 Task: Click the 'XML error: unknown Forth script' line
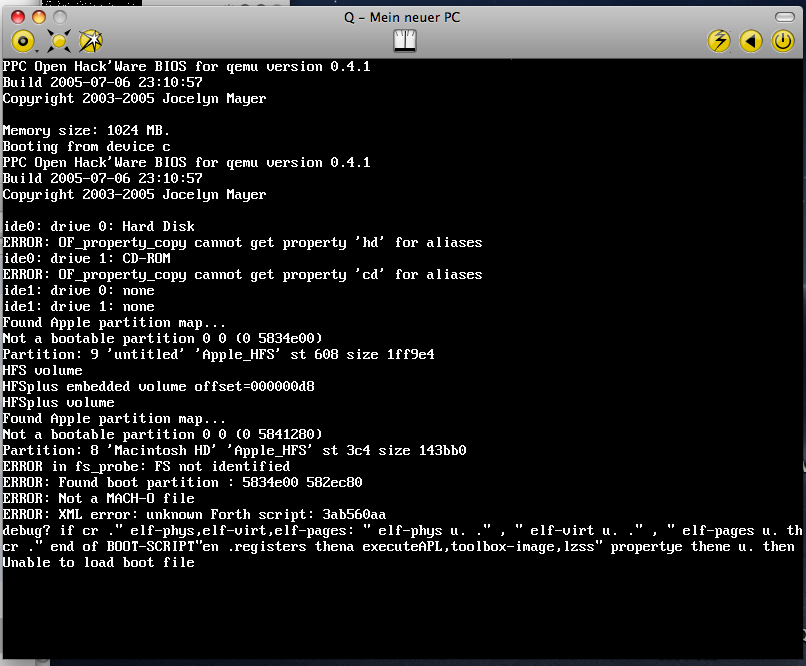[x=194, y=514]
